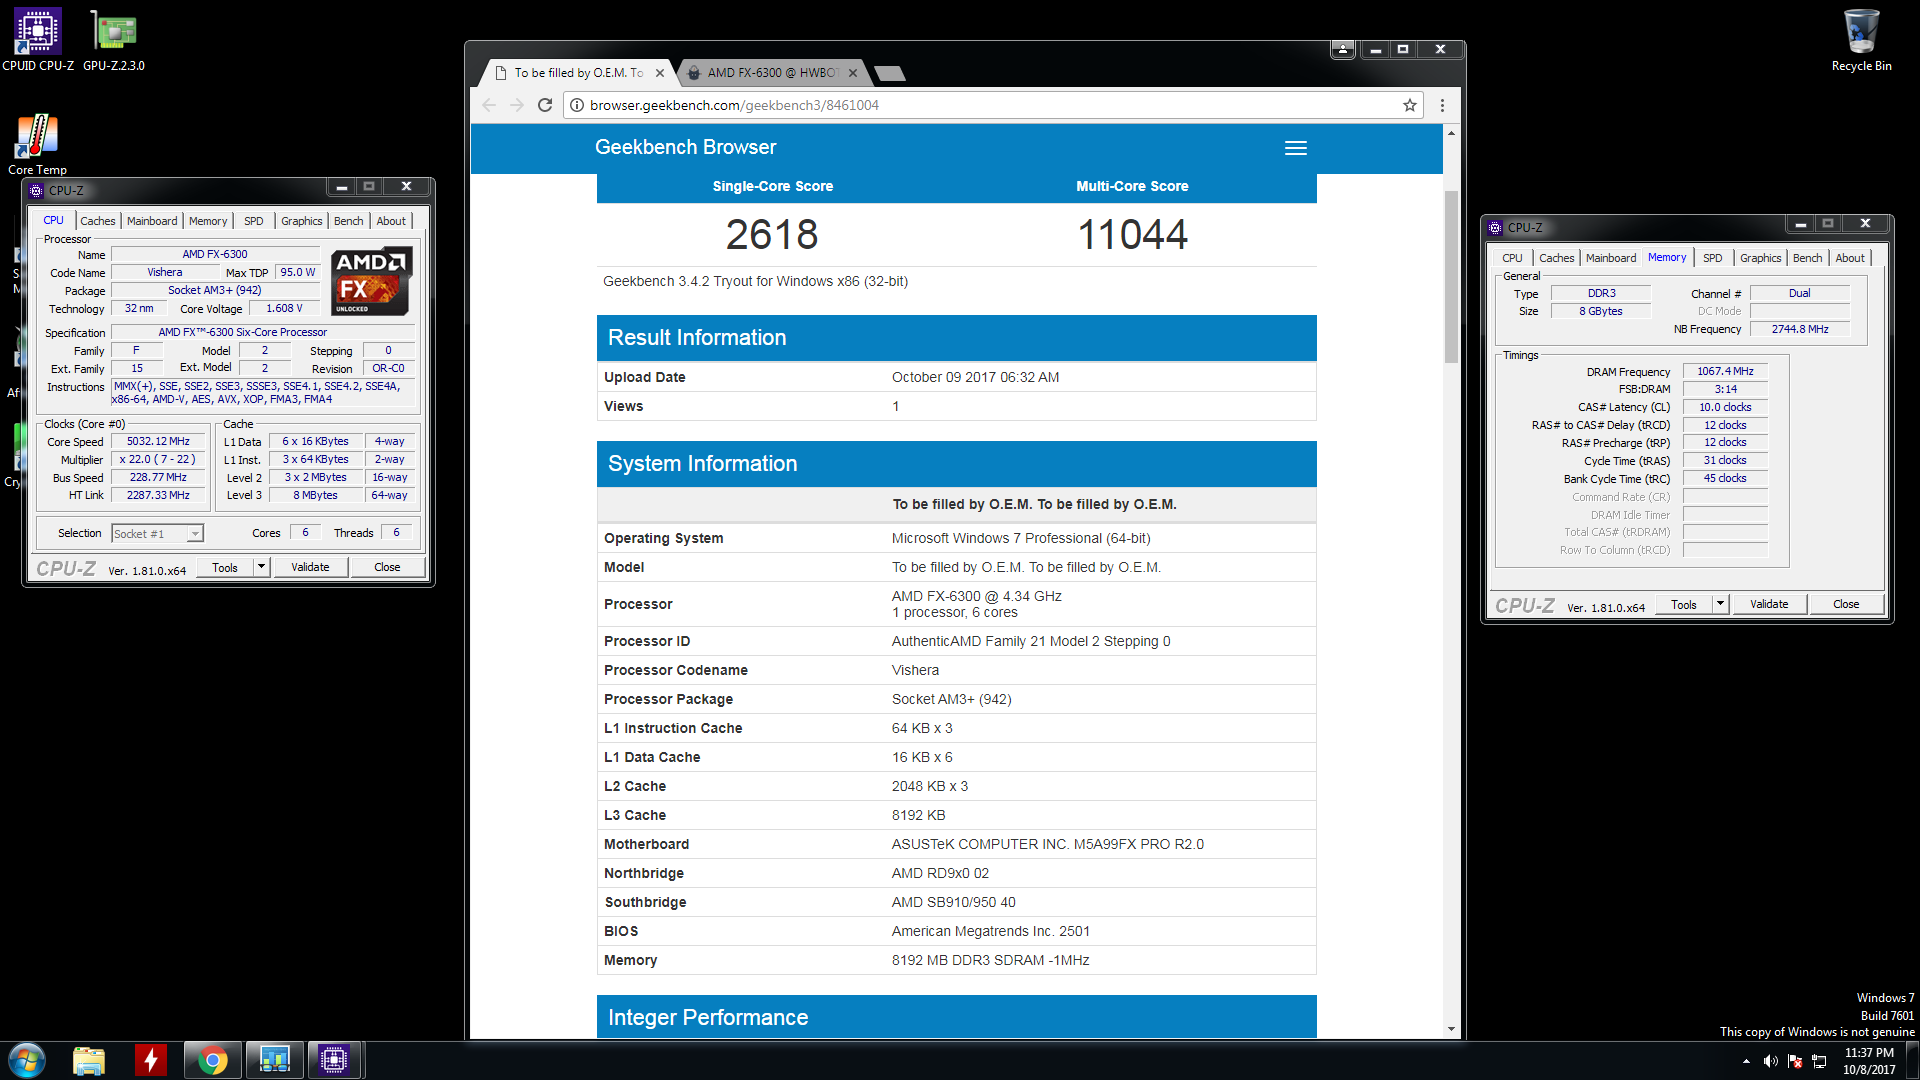Expand Tools dropdown arrow in right CPU-Z
The image size is (1920, 1080).
pyautogui.click(x=1720, y=604)
